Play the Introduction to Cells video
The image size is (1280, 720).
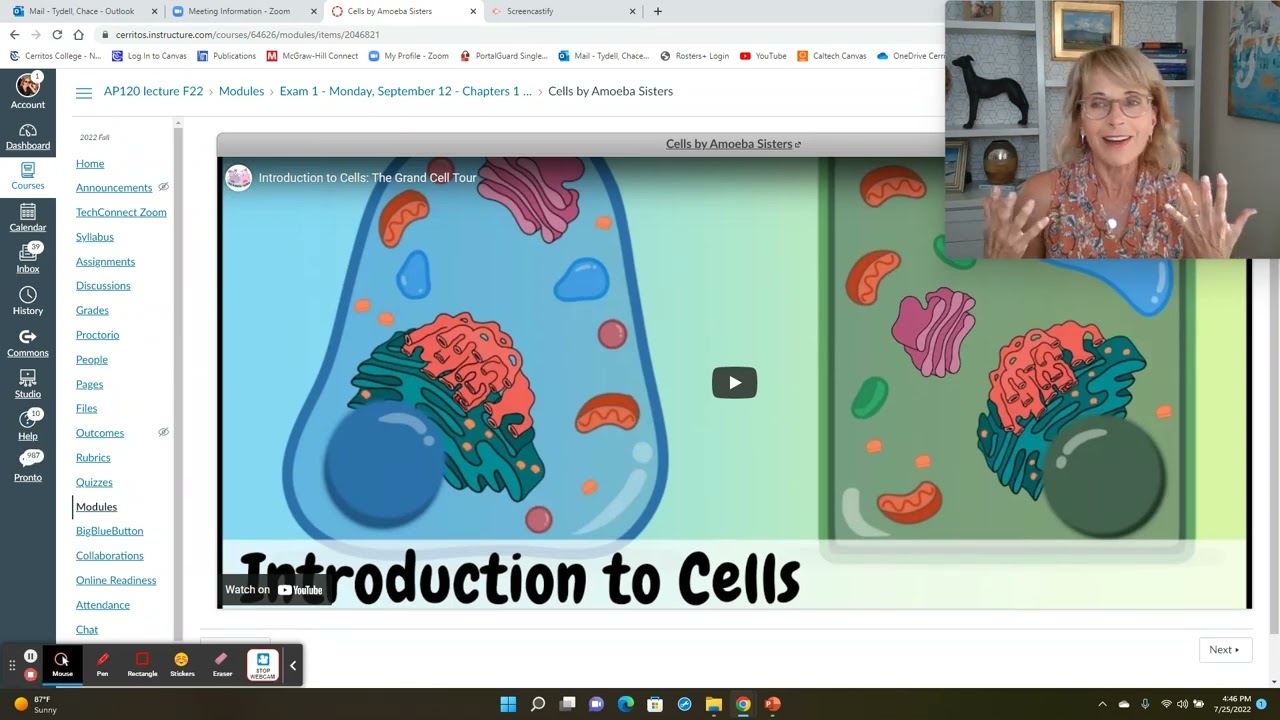point(734,382)
